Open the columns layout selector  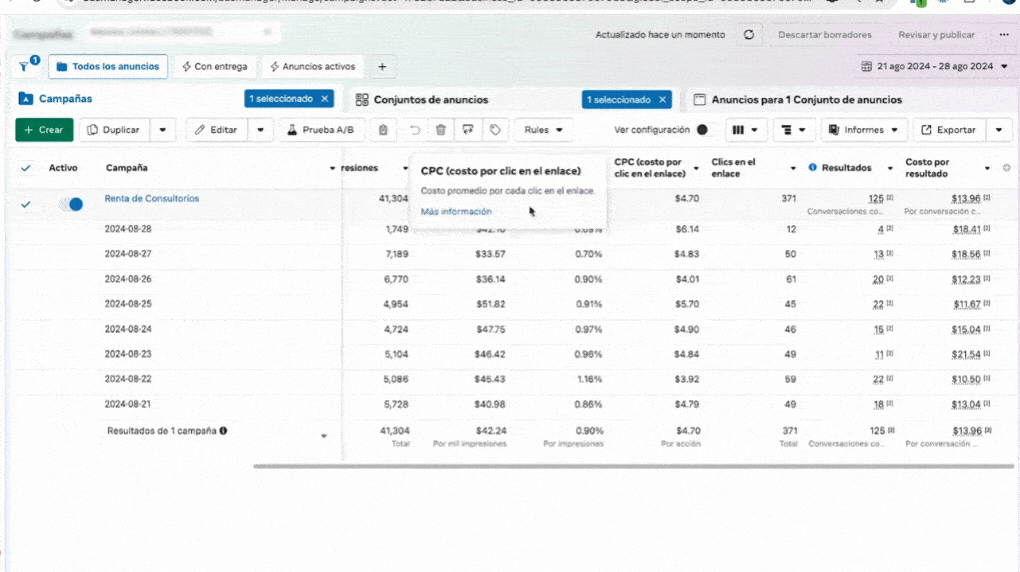744,130
